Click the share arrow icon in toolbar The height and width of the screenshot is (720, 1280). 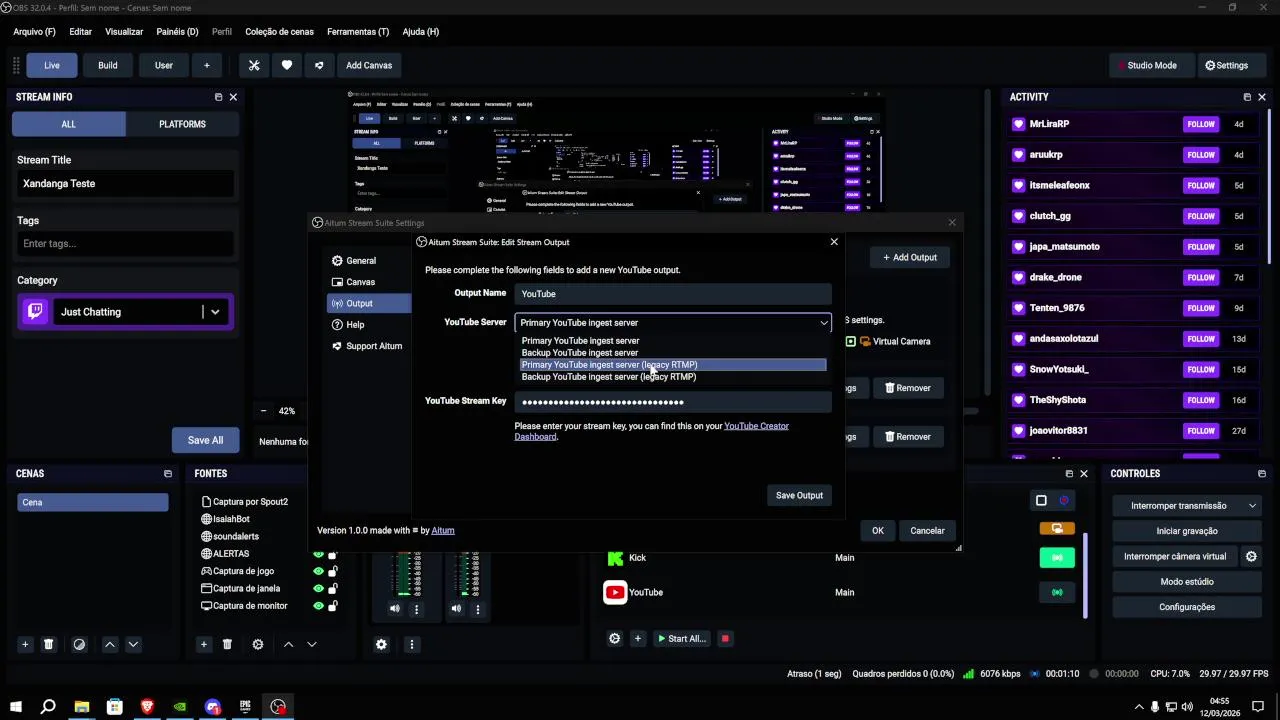tap(319, 65)
